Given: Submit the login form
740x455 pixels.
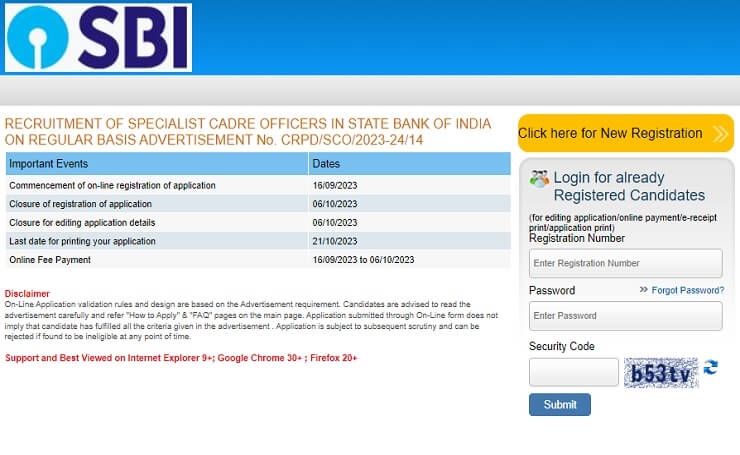Looking at the screenshot, I should pyautogui.click(x=560, y=404).
